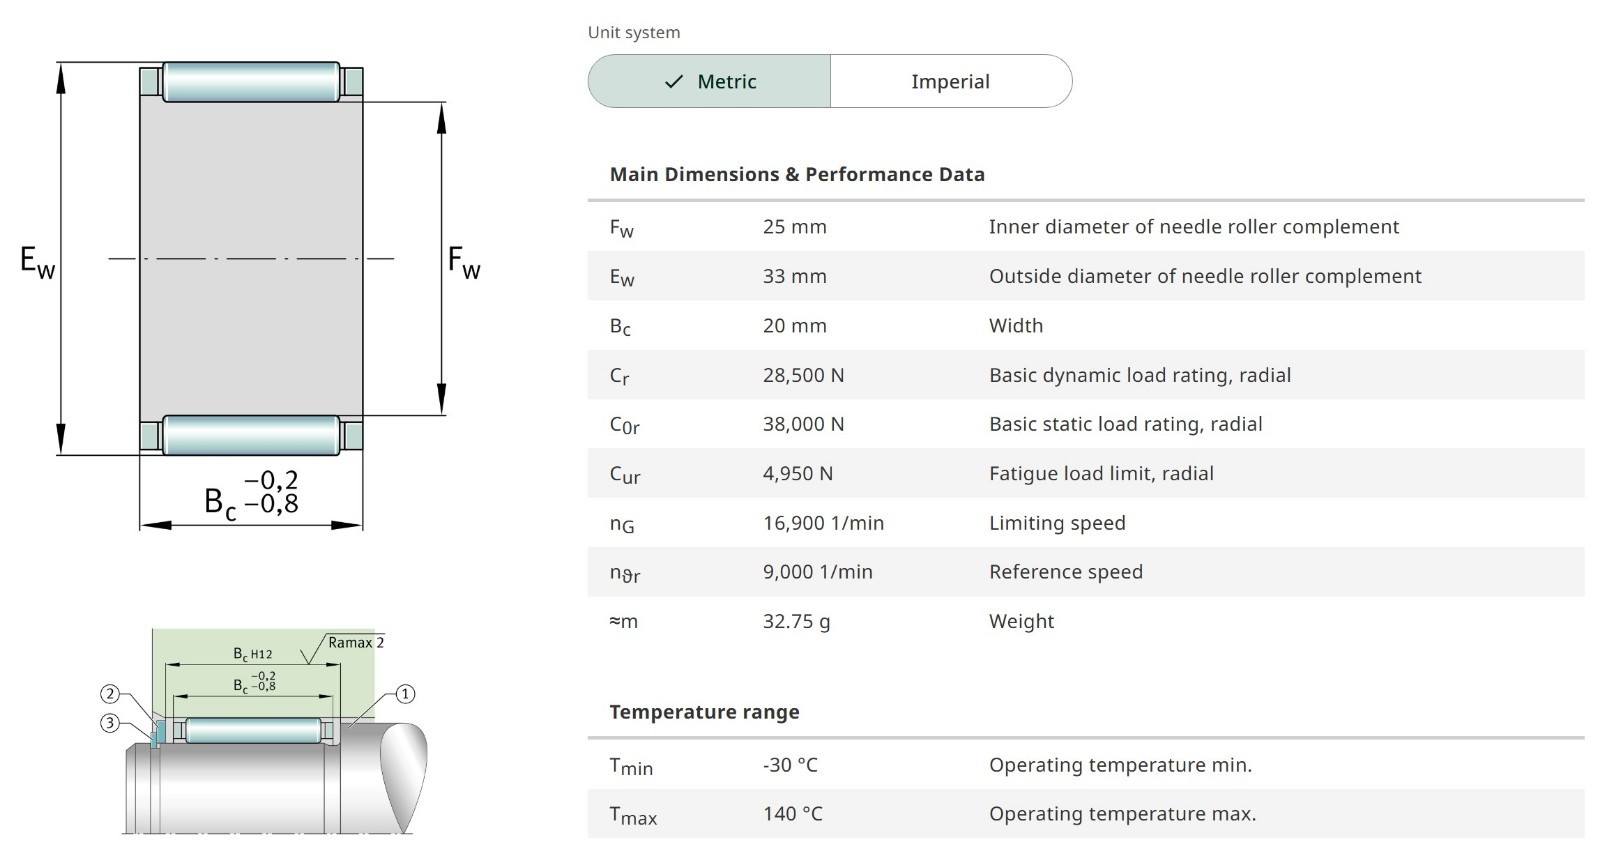1600x860 pixels.
Task: Click callout number 3 in mounting diagram
Action: (x=110, y=722)
